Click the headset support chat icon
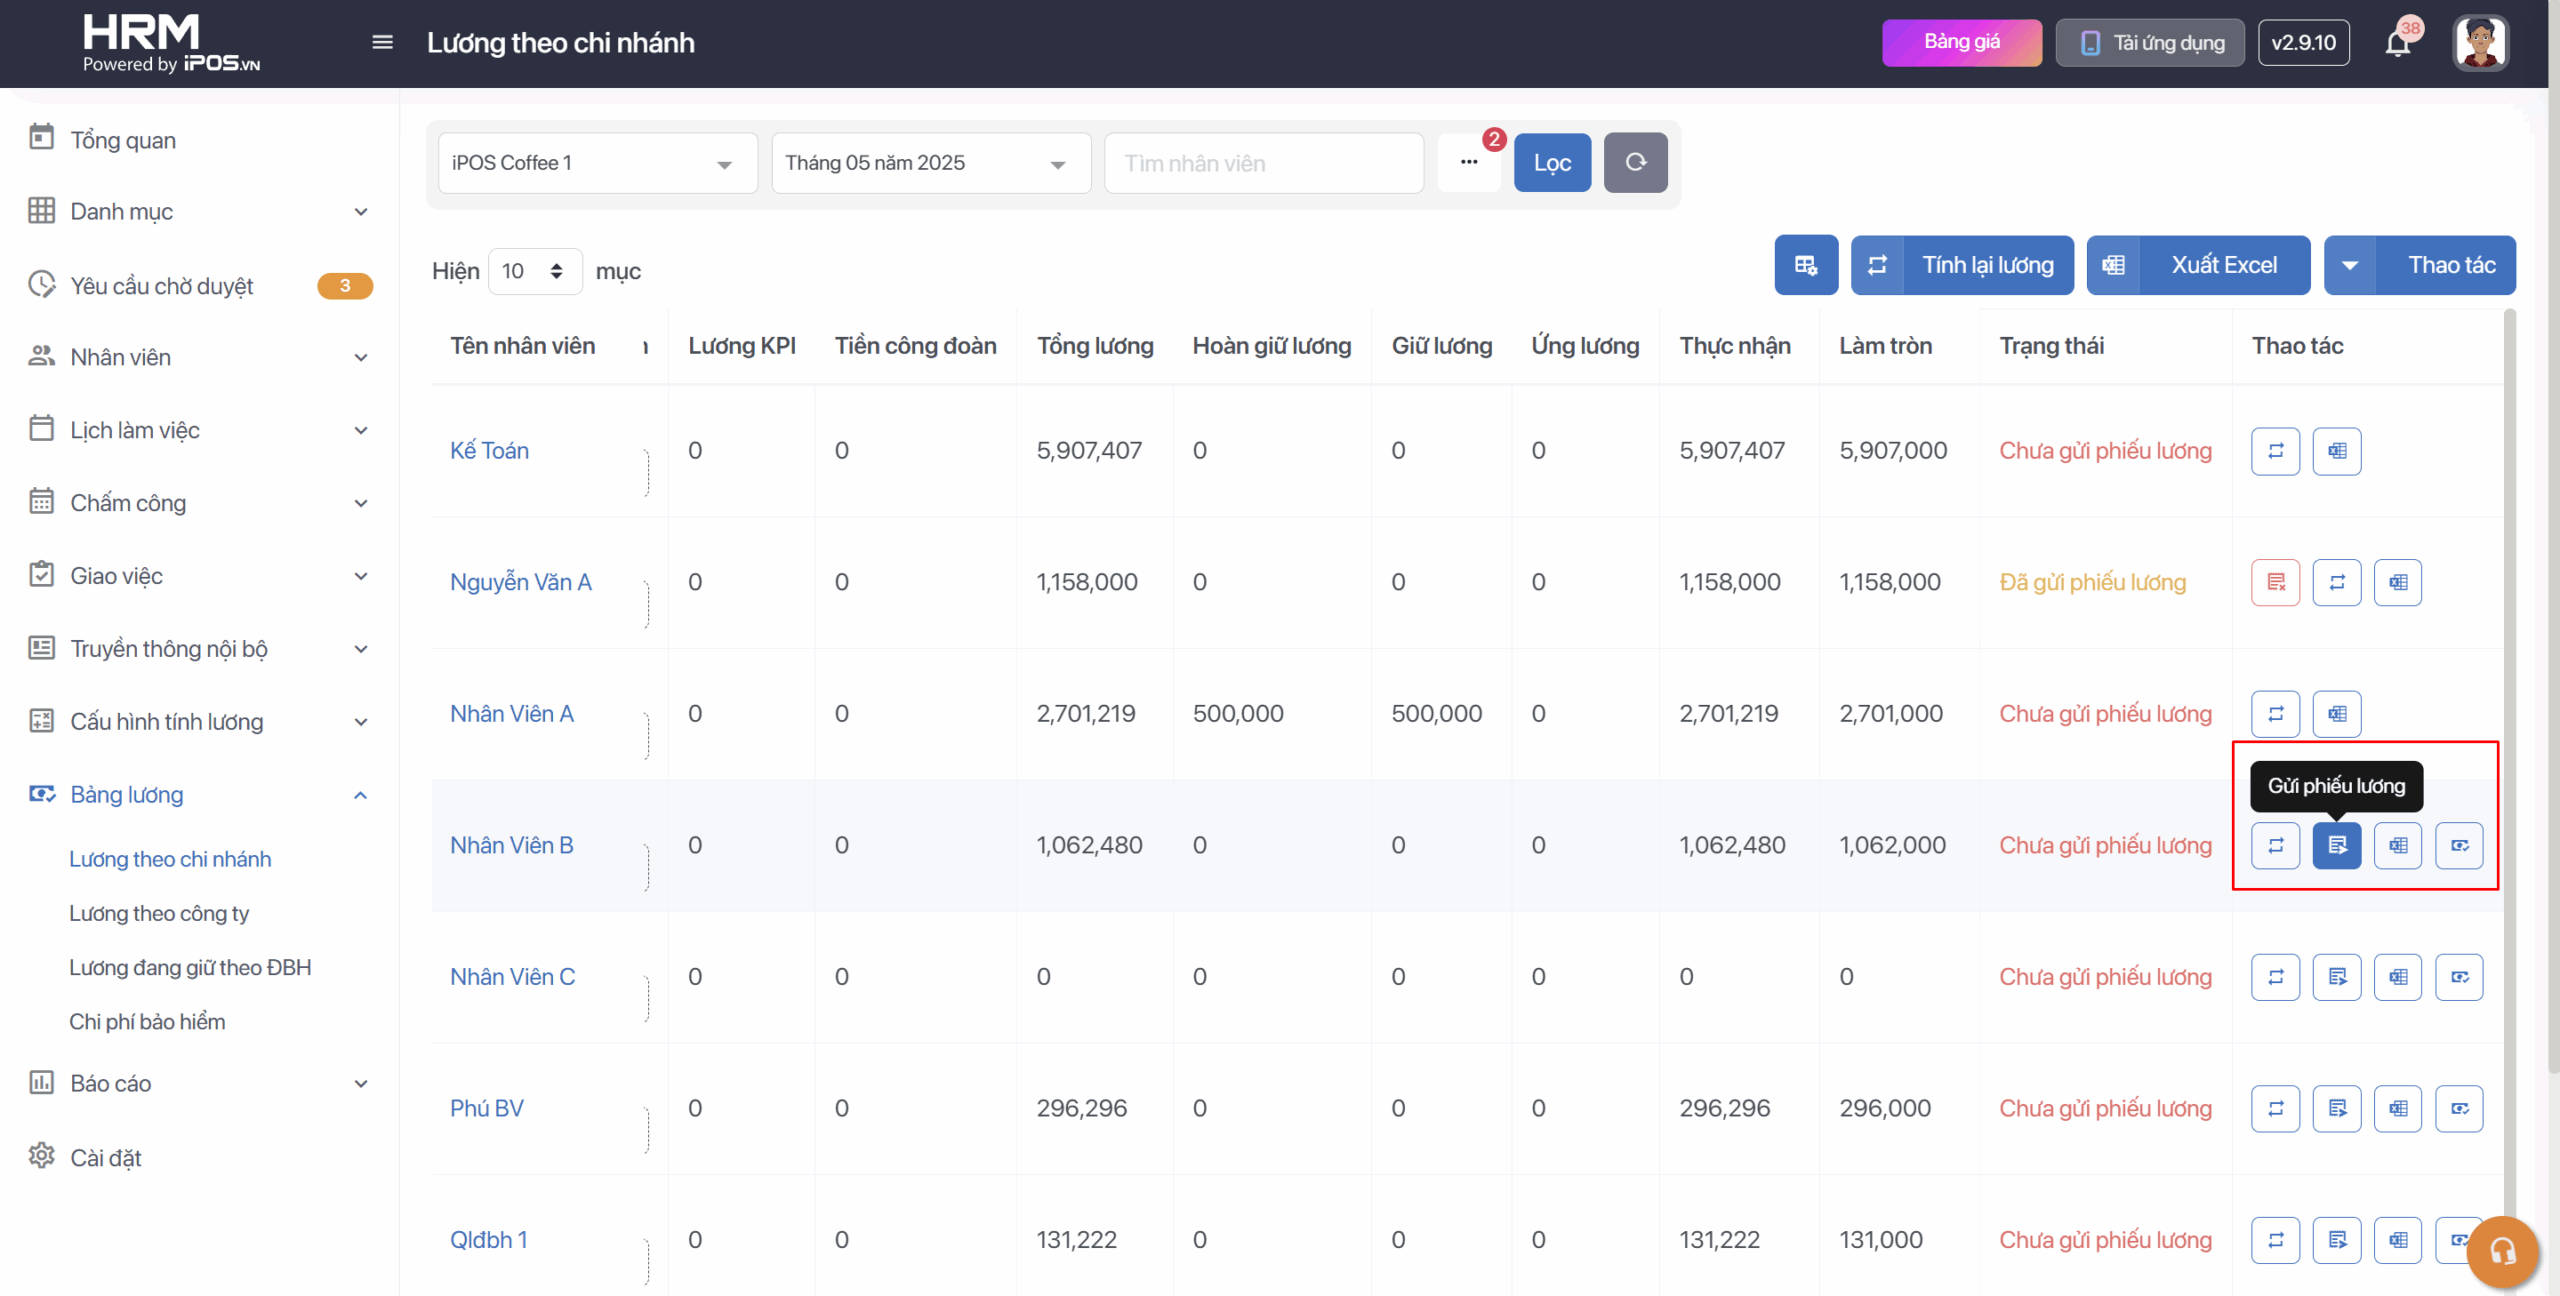The image size is (2560, 1296). click(x=2502, y=1251)
